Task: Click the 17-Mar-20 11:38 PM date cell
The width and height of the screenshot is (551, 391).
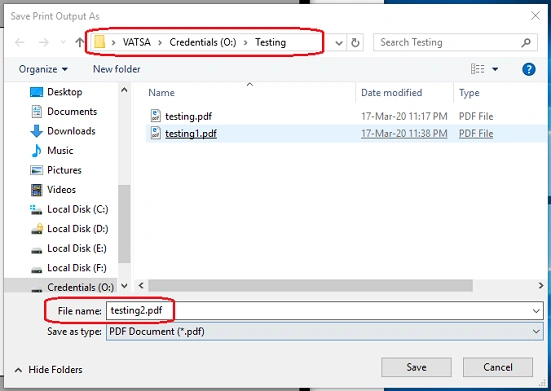Action: [404, 133]
